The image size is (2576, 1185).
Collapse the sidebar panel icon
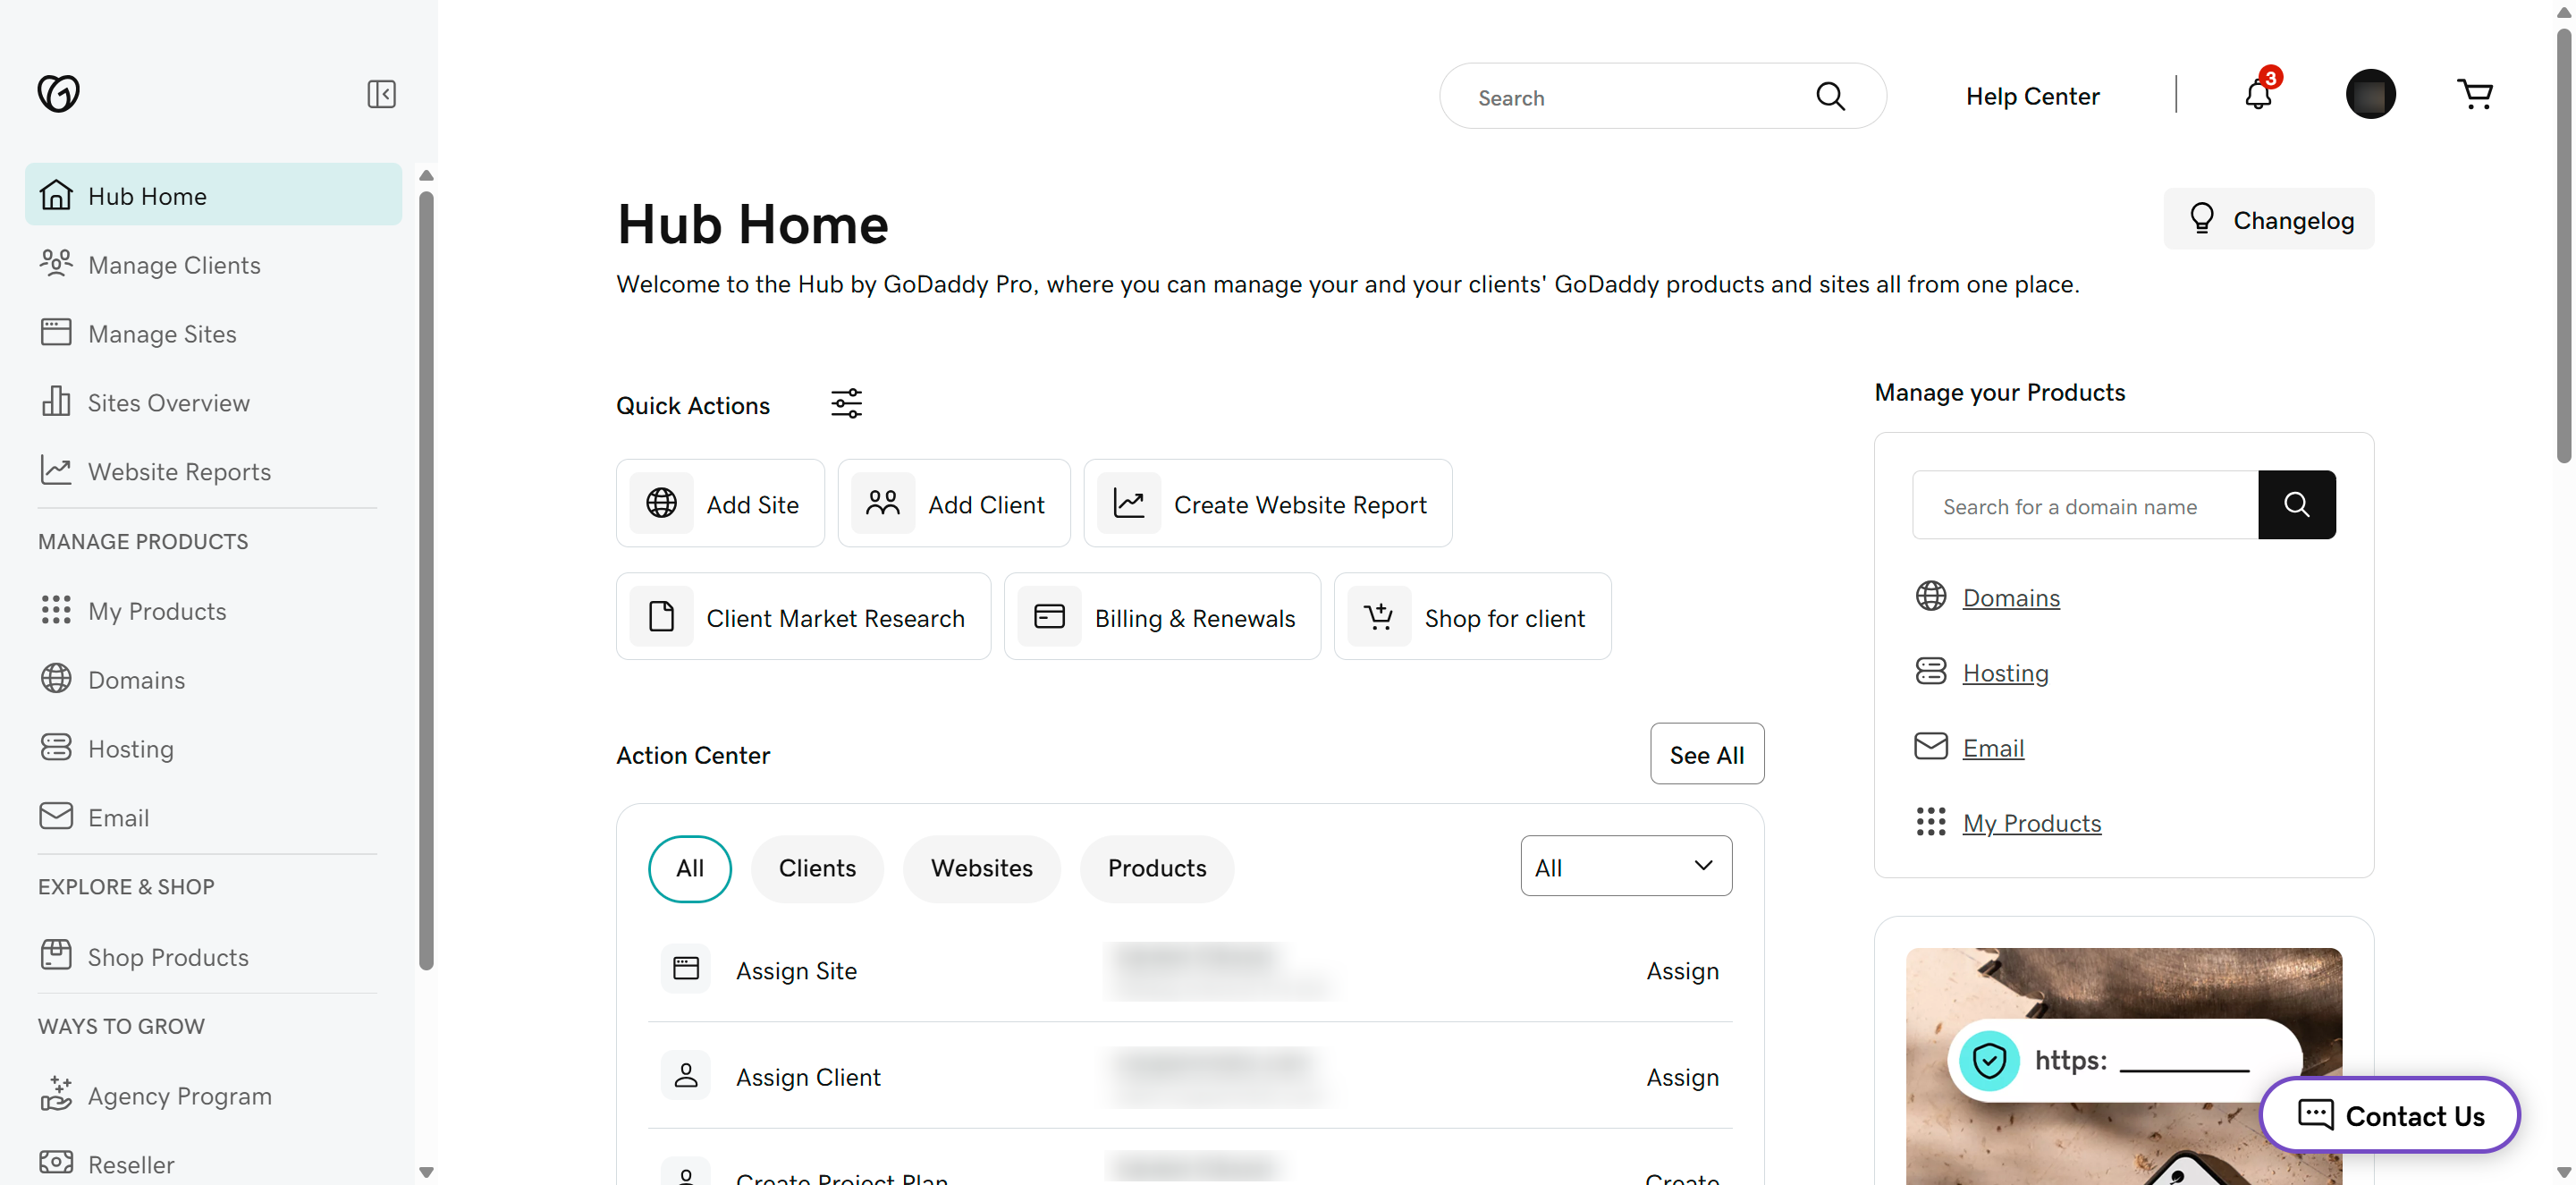pyautogui.click(x=381, y=94)
